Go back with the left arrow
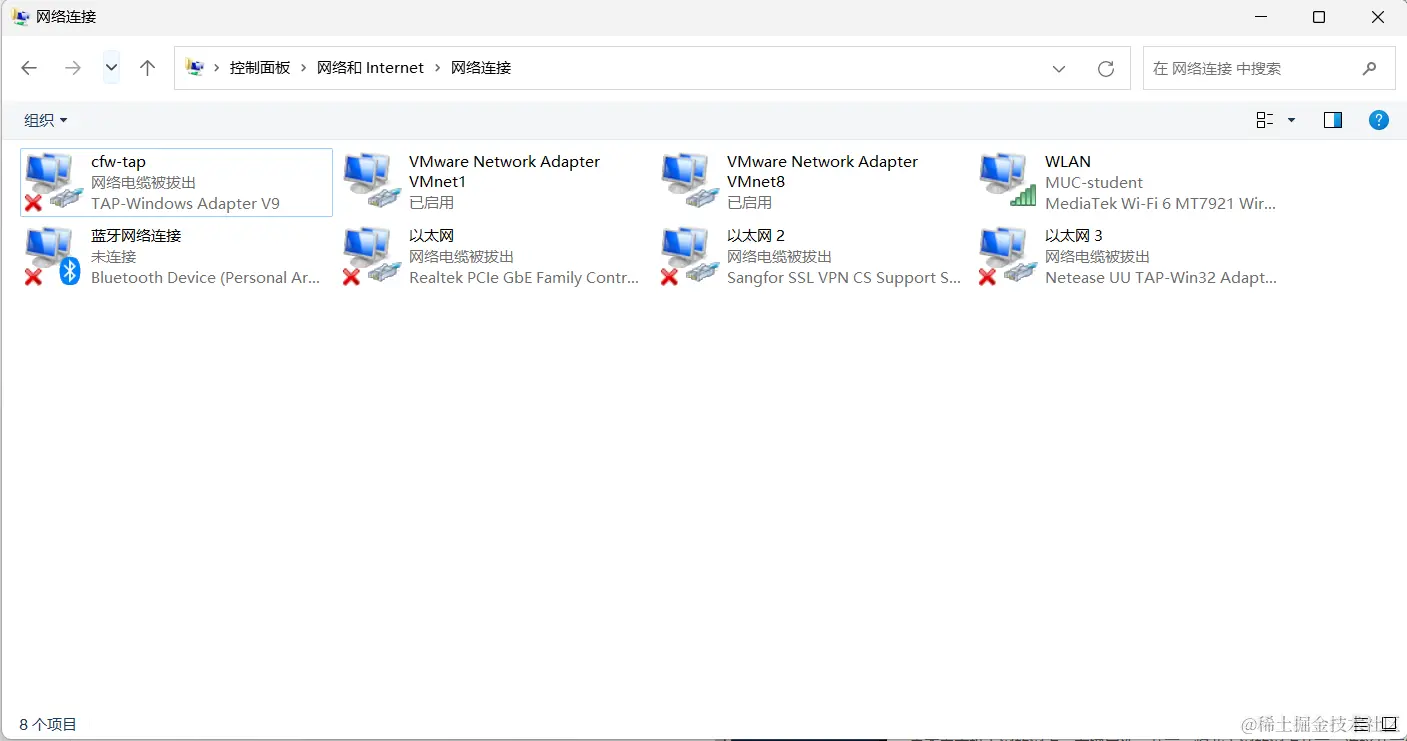 [29, 68]
